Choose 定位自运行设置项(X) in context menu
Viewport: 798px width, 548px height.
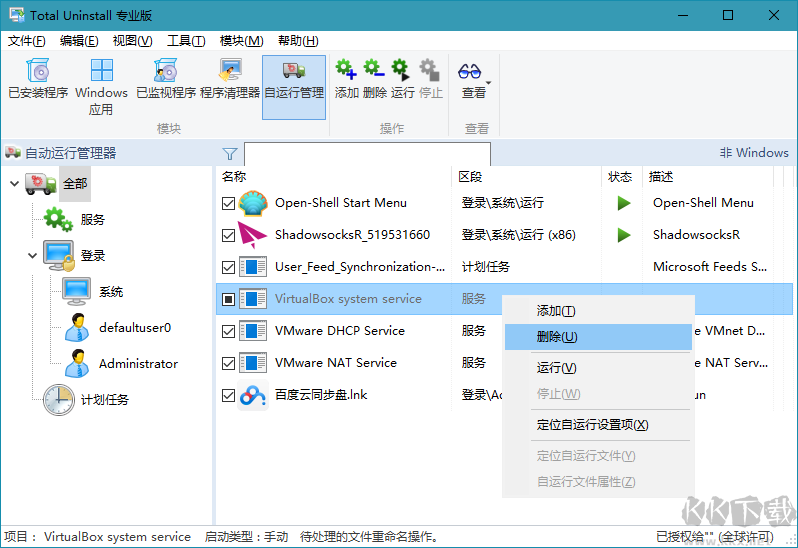(598, 425)
